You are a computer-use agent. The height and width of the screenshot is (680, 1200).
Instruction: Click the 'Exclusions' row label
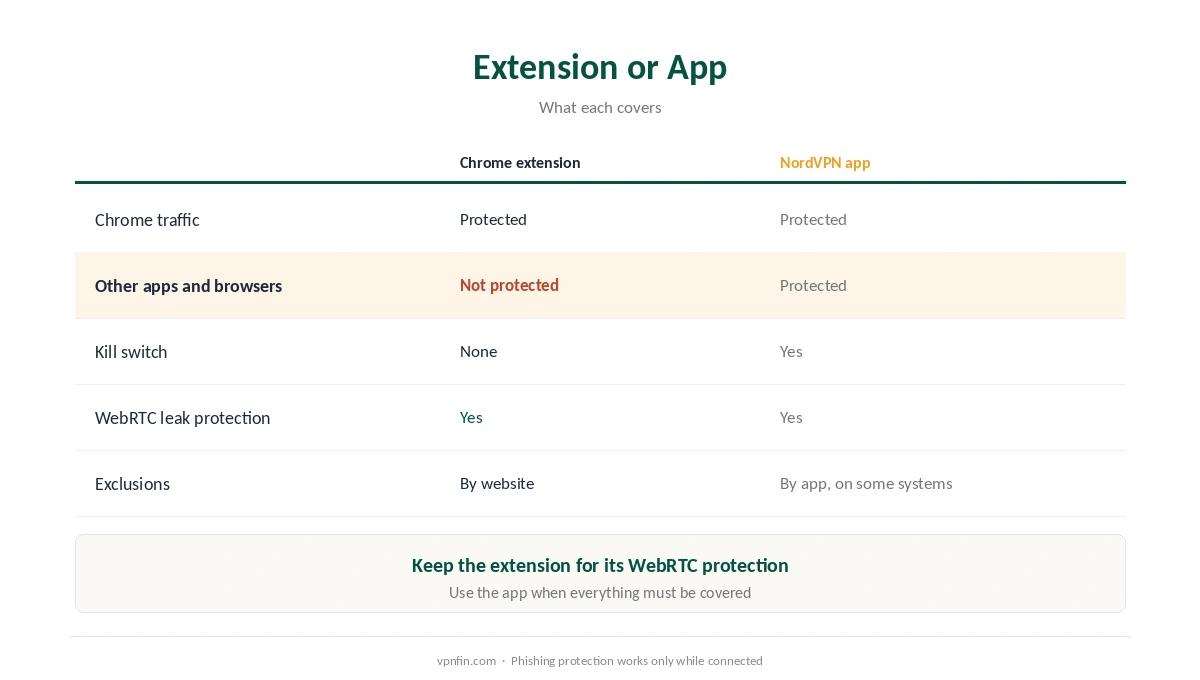point(132,484)
